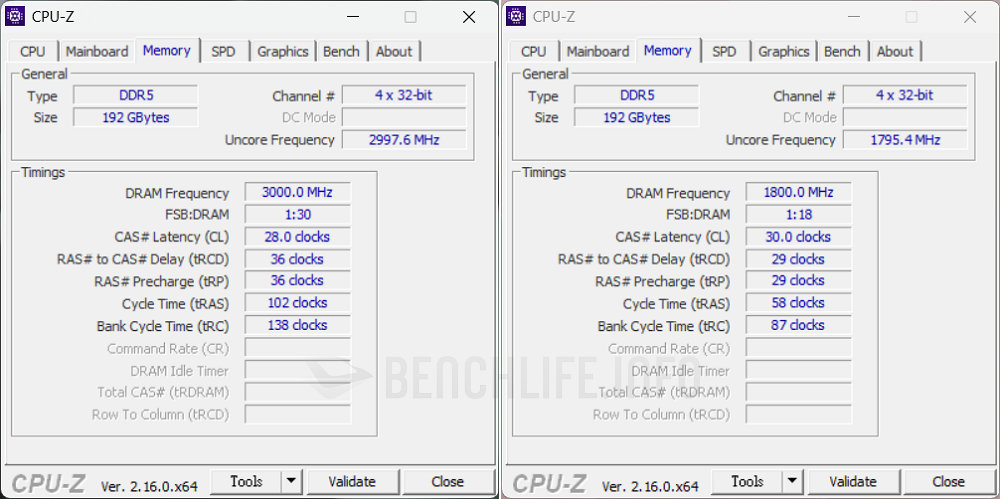Screen dimensions: 1000x499
Task: Click the Tools button in left window
Action: click(x=246, y=482)
